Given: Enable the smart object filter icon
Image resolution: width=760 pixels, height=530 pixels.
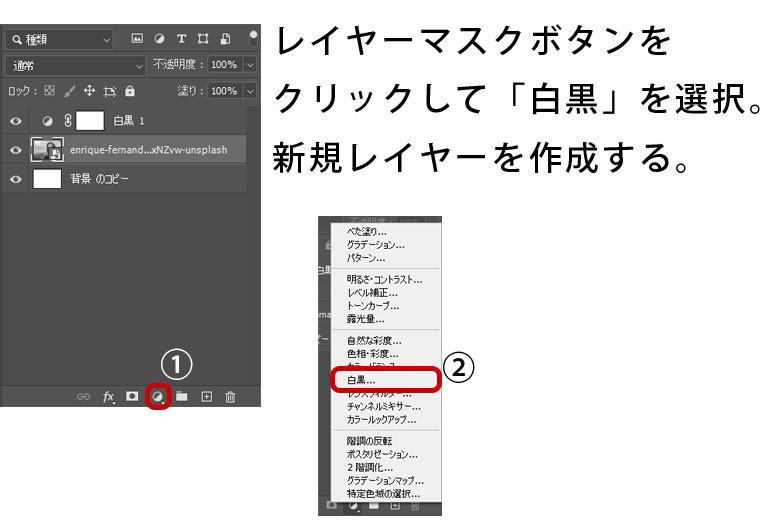Looking at the screenshot, I should point(225,39).
